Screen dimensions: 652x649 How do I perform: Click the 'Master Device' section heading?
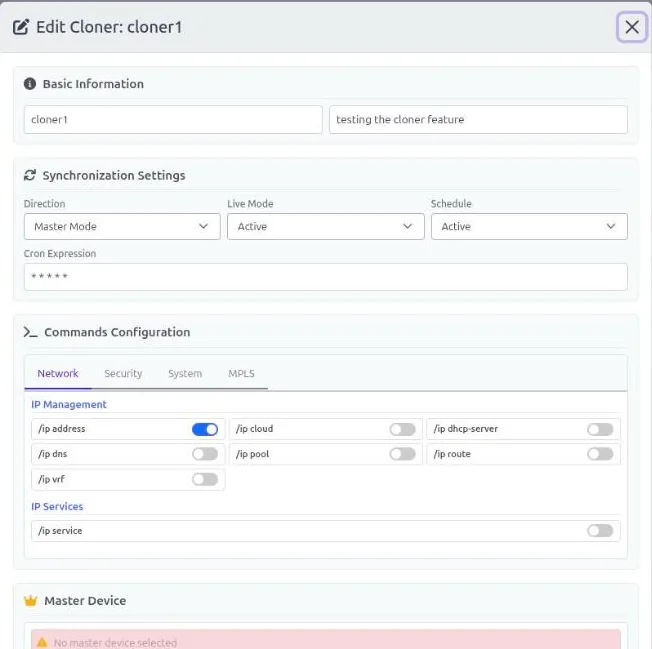click(x=85, y=600)
